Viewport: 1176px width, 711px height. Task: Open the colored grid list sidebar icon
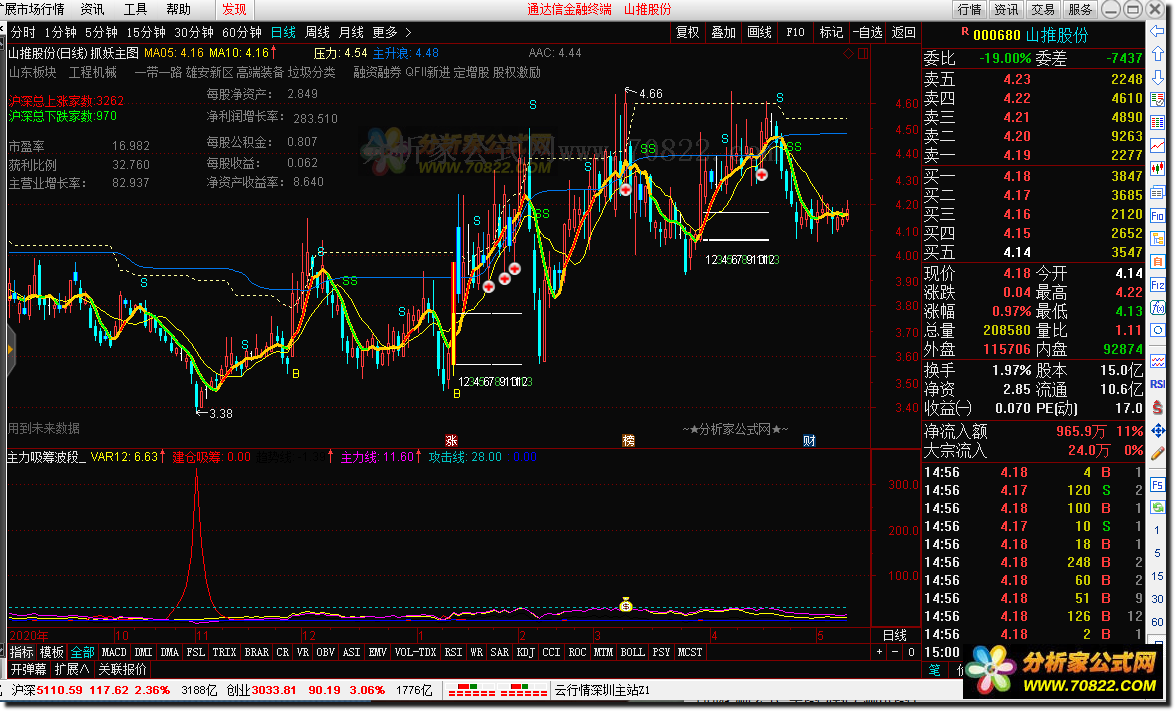click(x=1157, y=124)
